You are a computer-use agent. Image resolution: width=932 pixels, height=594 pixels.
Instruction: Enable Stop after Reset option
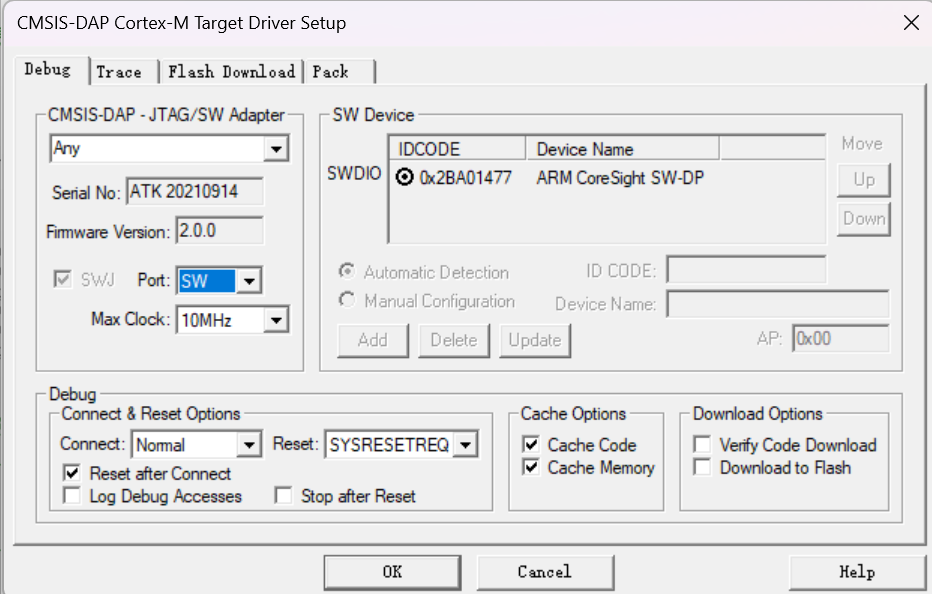tap(284, 496)
